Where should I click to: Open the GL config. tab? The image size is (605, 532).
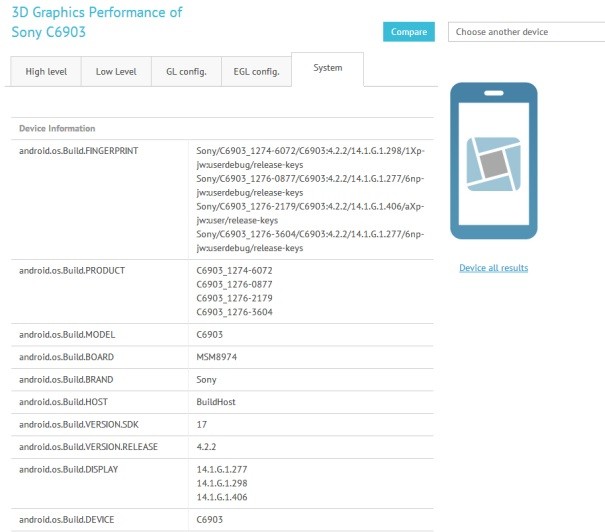click(186, 72)
